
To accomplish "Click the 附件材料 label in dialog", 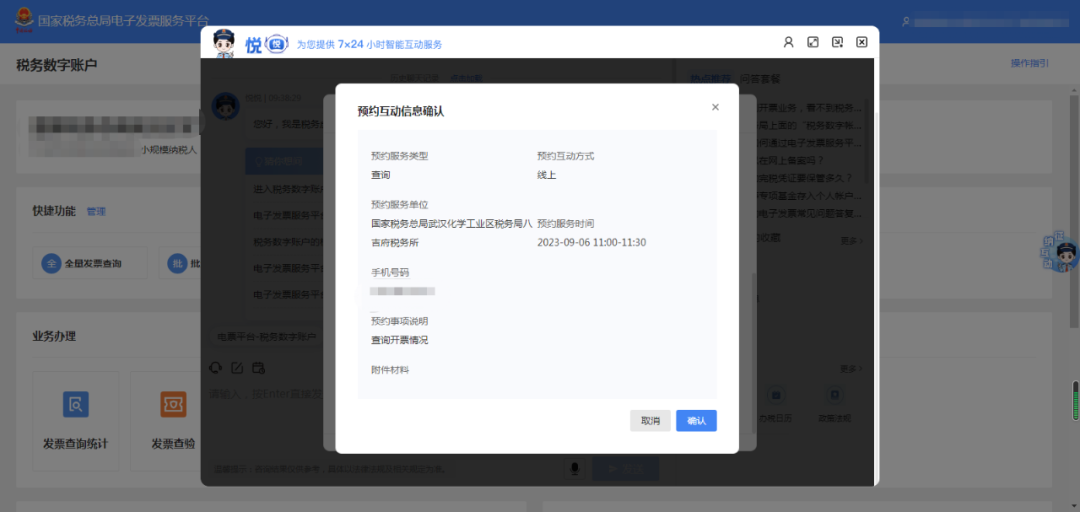I will point(390,370).
